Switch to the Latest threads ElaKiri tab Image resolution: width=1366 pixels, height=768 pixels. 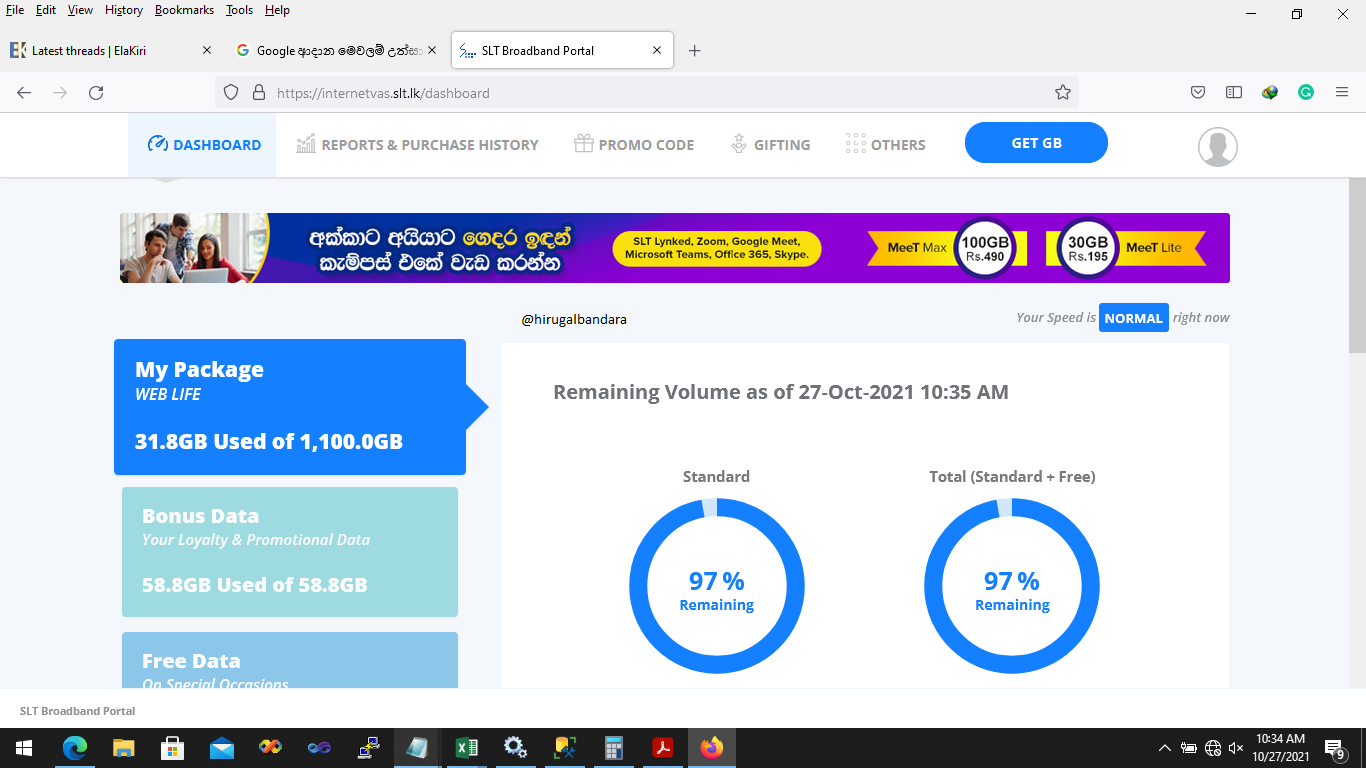[x=110, y=50]
